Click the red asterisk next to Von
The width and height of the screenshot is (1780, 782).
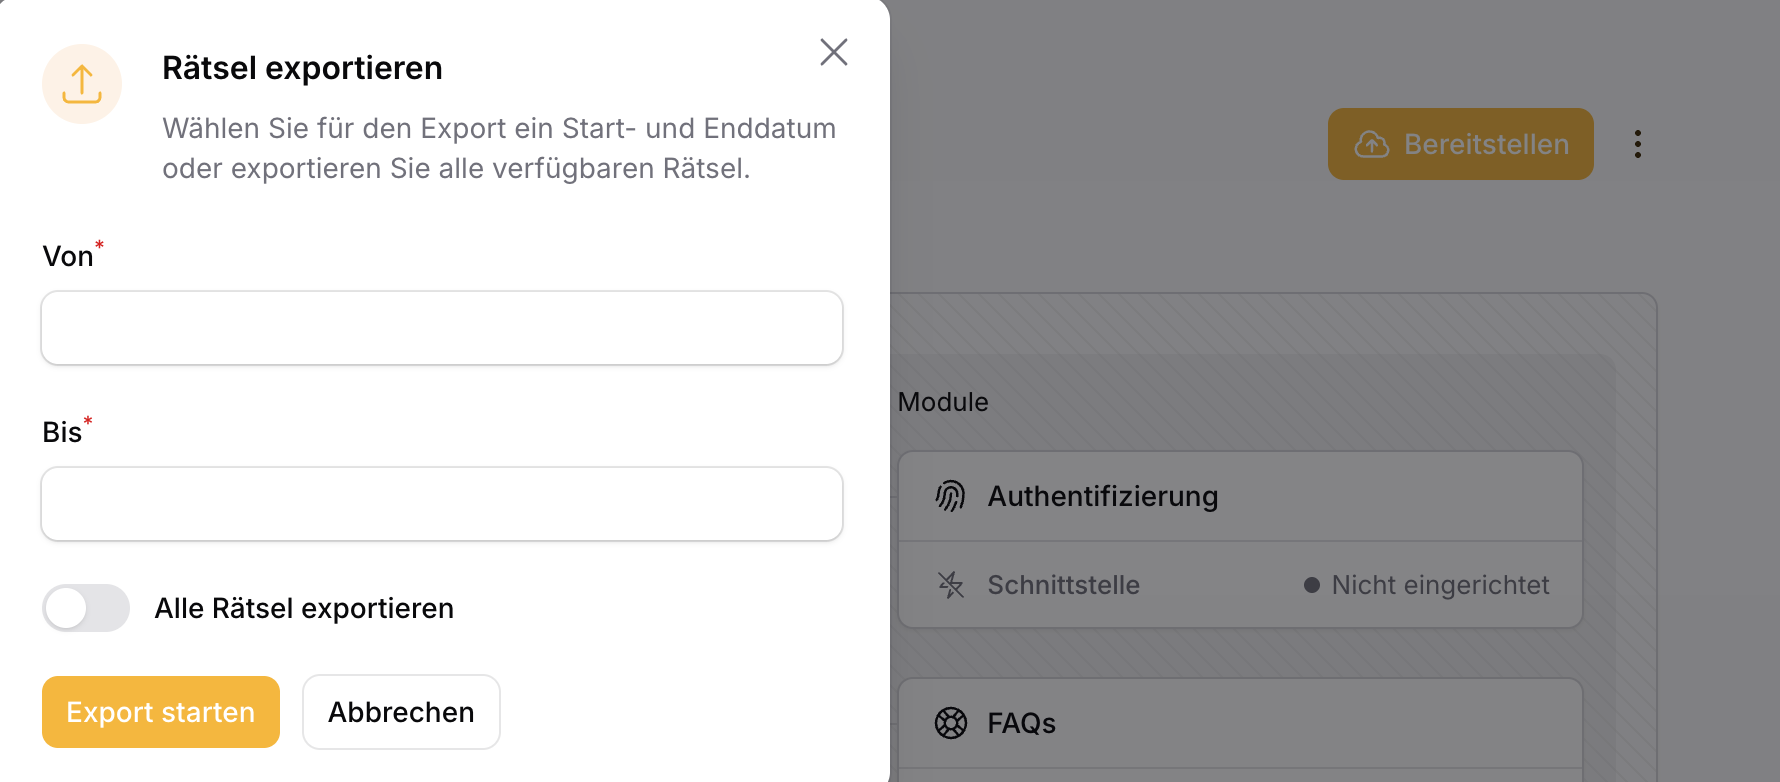point(99,243)
